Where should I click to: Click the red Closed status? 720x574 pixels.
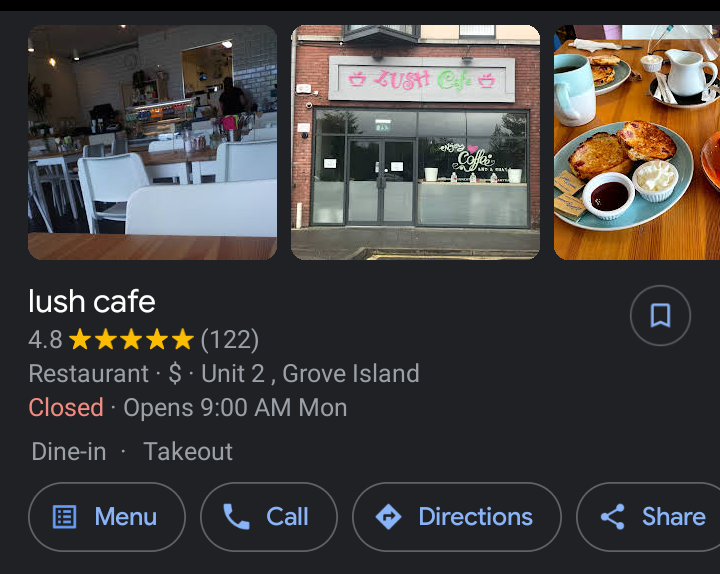pos(66,408)
